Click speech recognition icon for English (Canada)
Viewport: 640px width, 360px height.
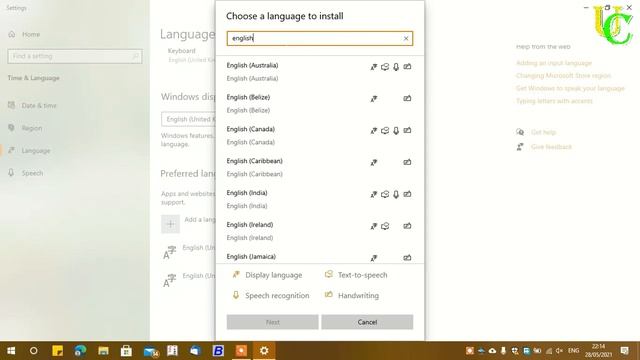point(396,131)
